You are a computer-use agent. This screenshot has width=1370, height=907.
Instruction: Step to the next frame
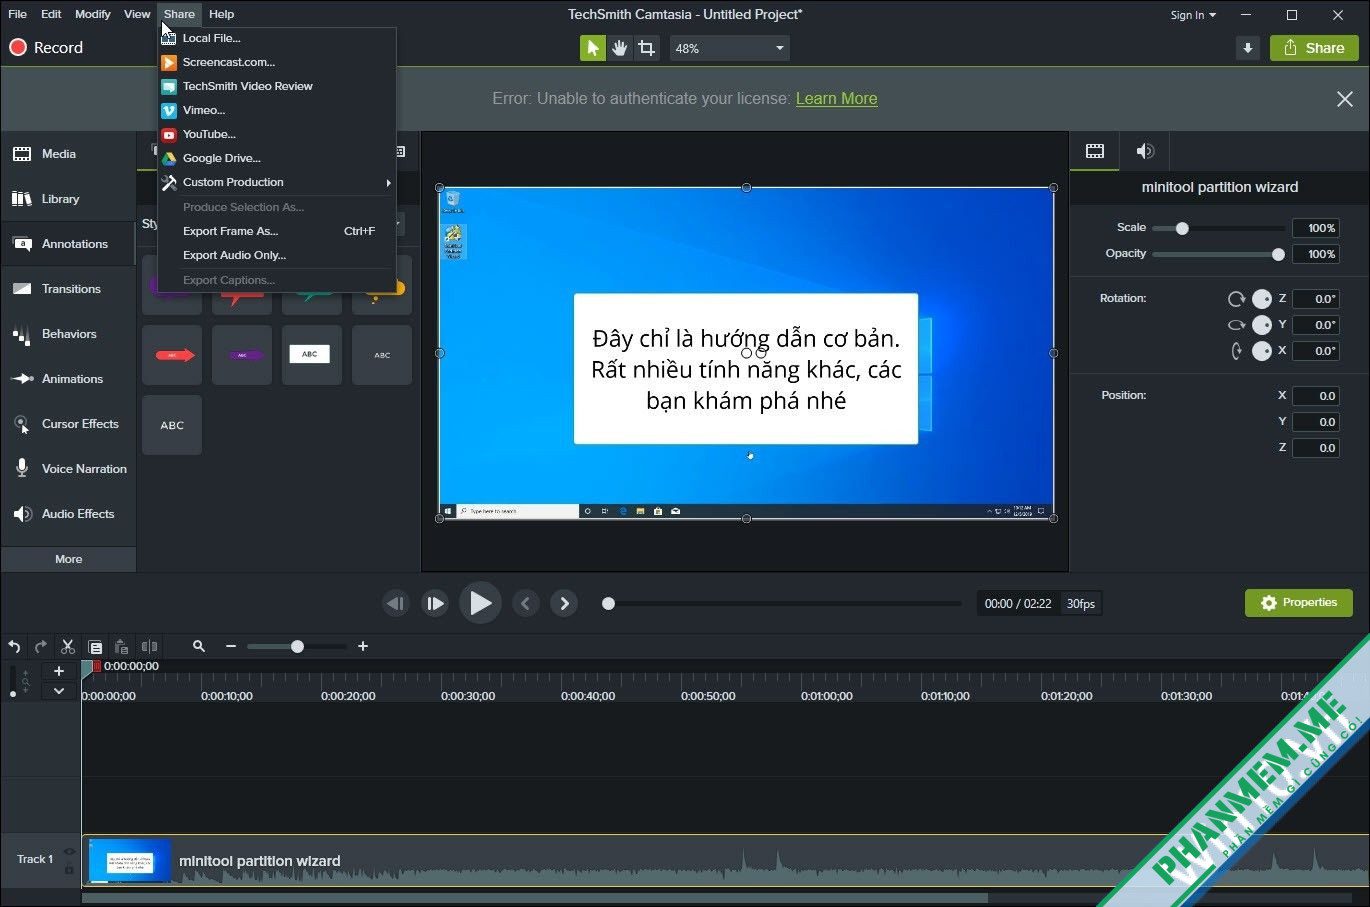pos(435,603)
